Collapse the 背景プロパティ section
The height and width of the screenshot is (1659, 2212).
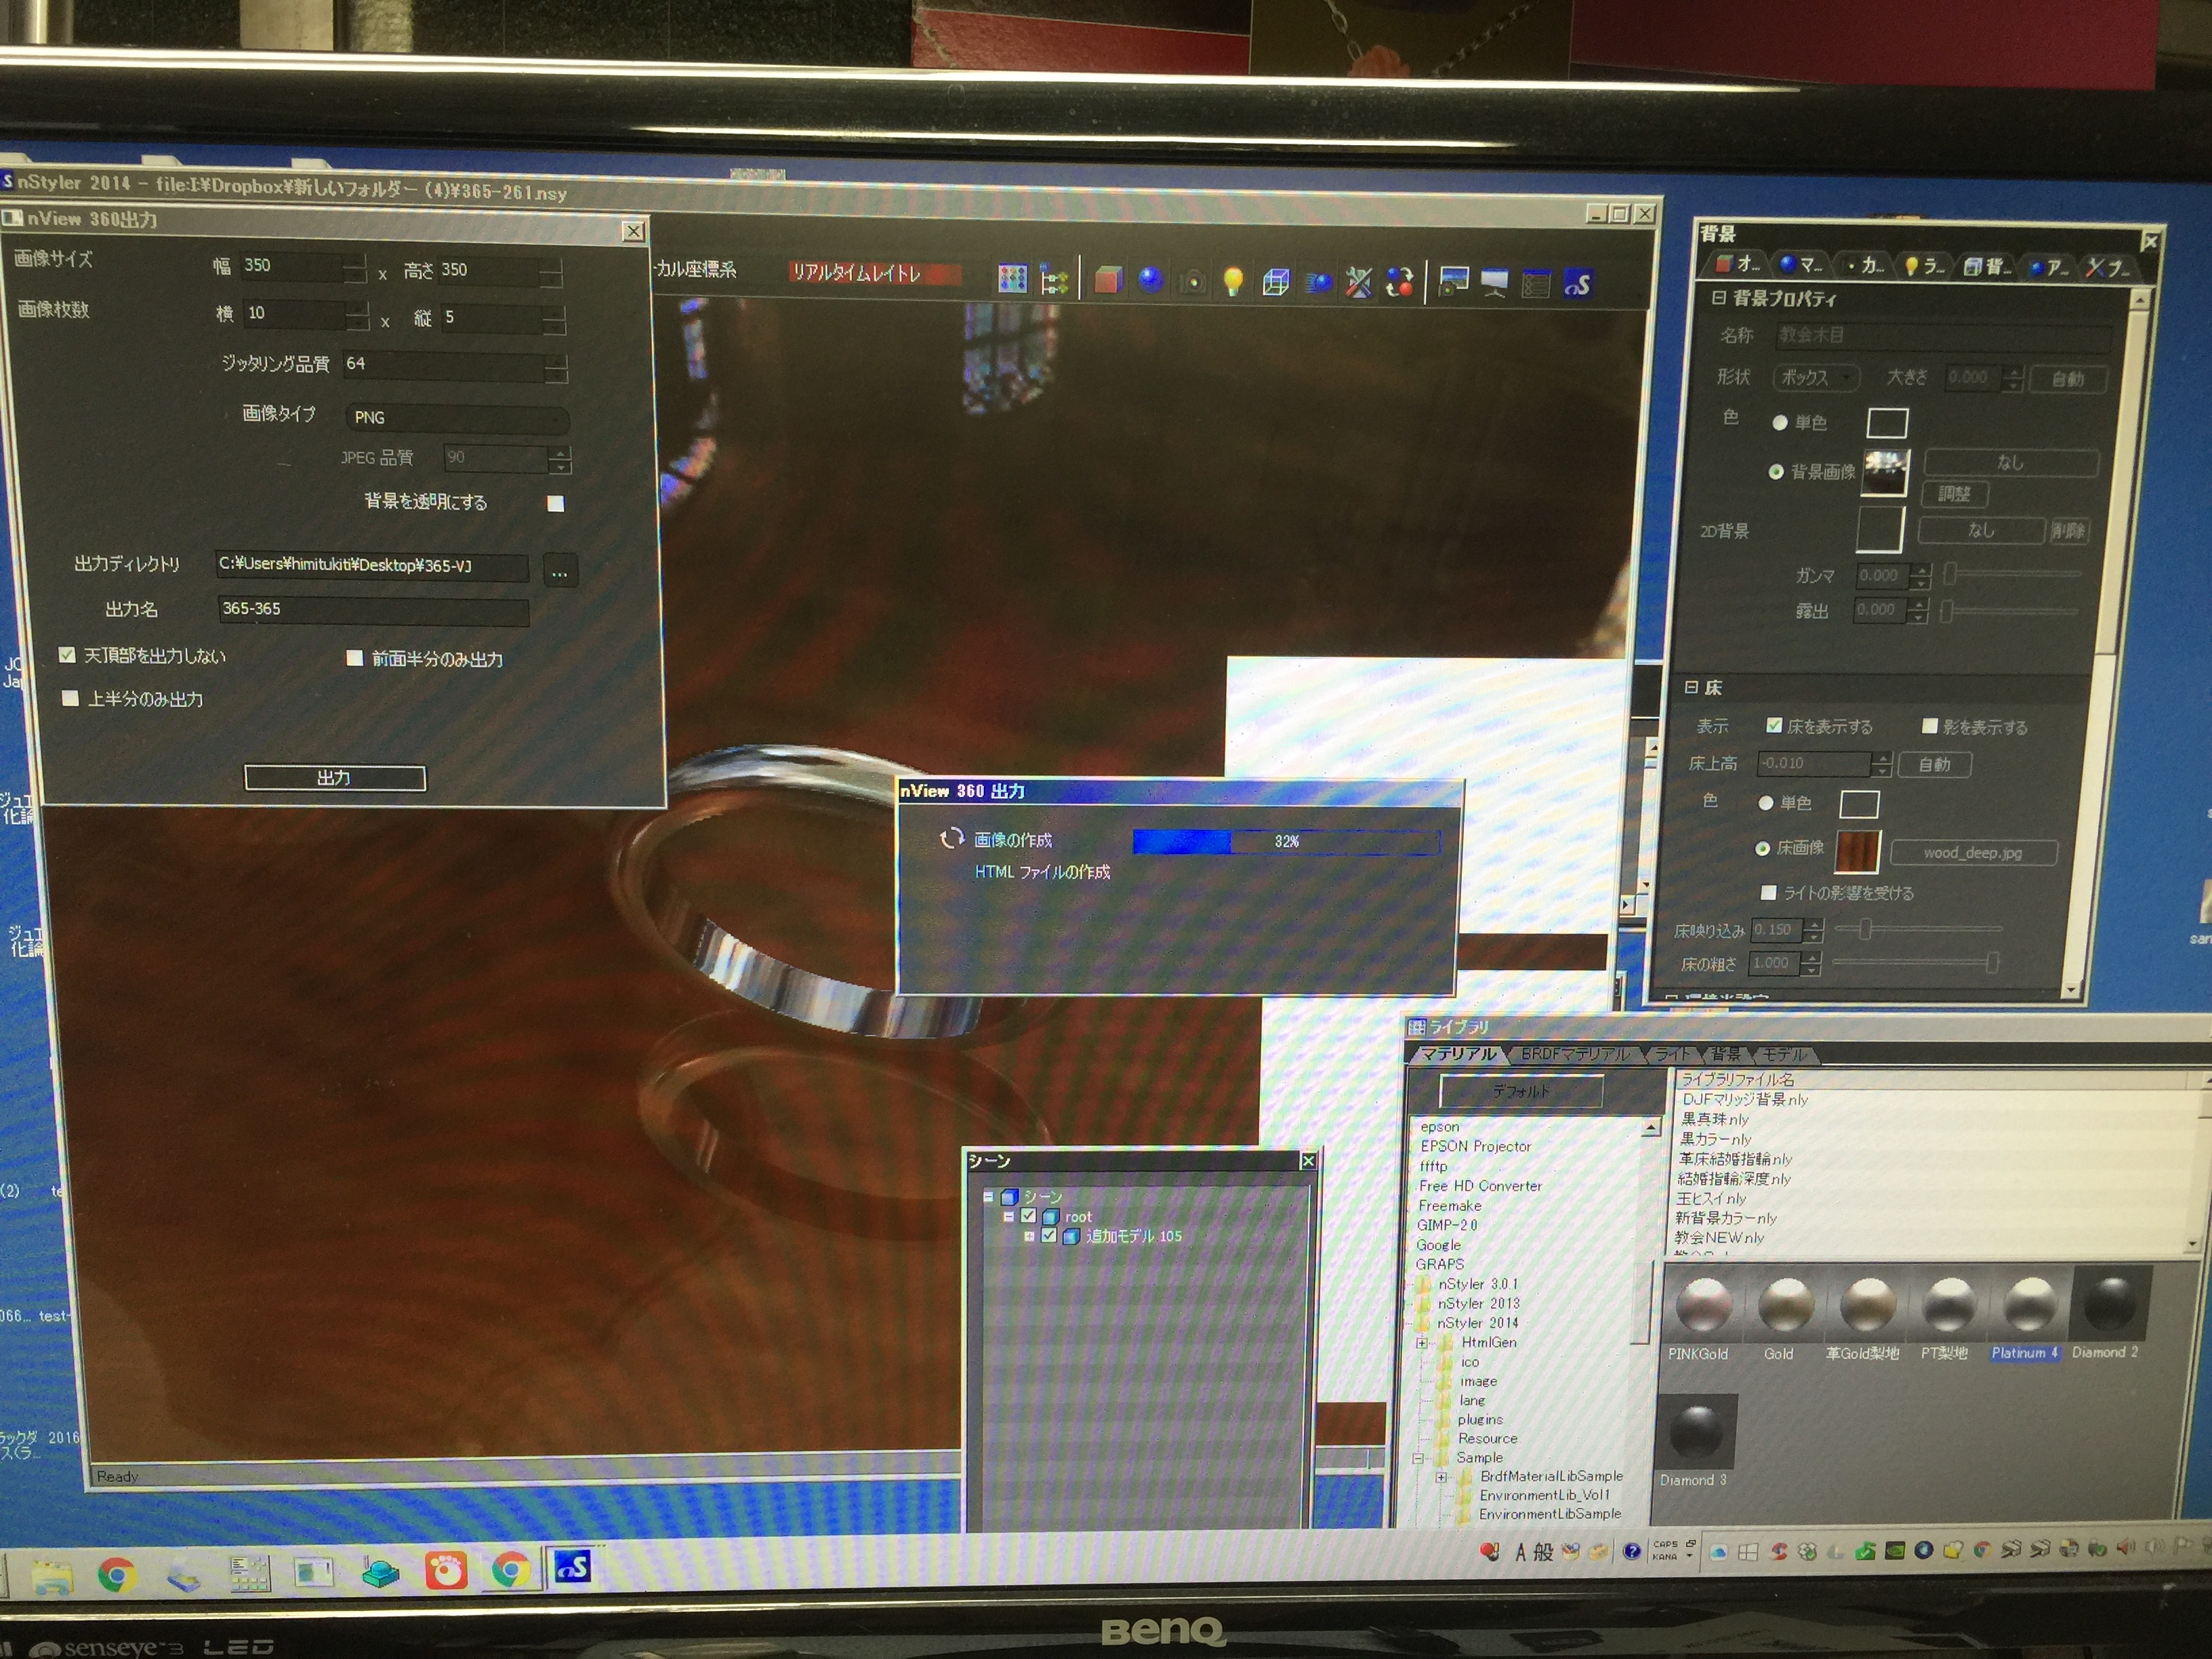pos(1718,297)
